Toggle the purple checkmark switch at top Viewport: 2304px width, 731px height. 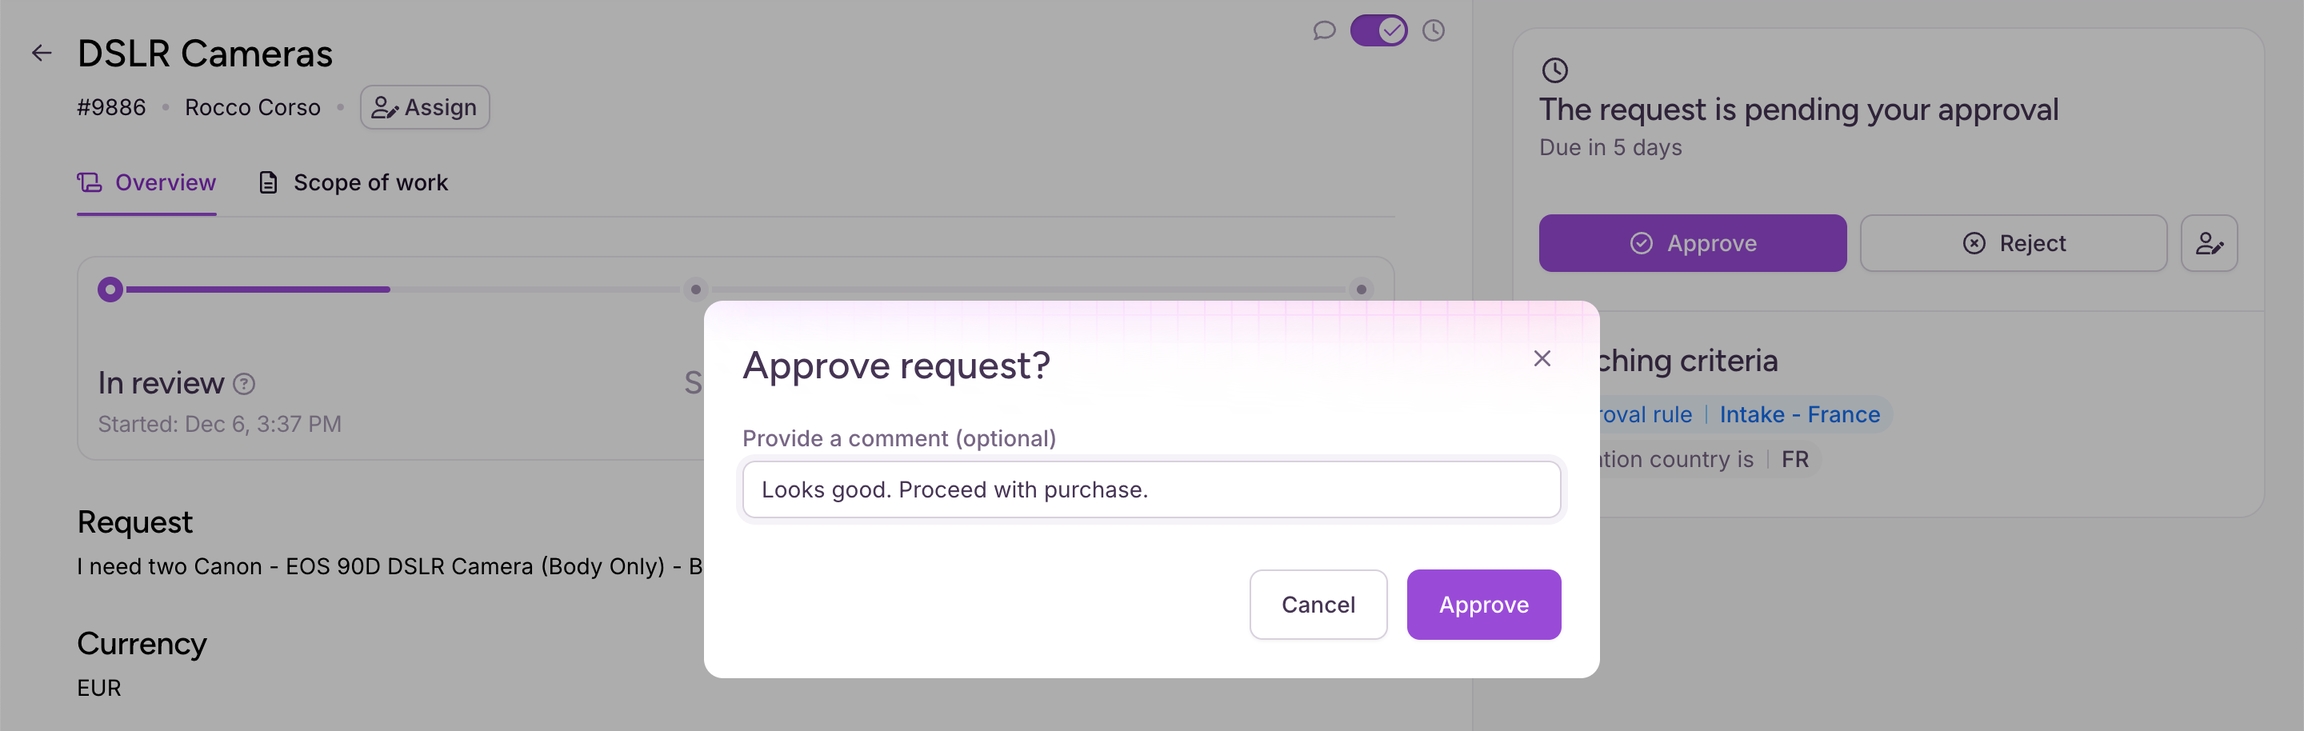point(1378,31)
